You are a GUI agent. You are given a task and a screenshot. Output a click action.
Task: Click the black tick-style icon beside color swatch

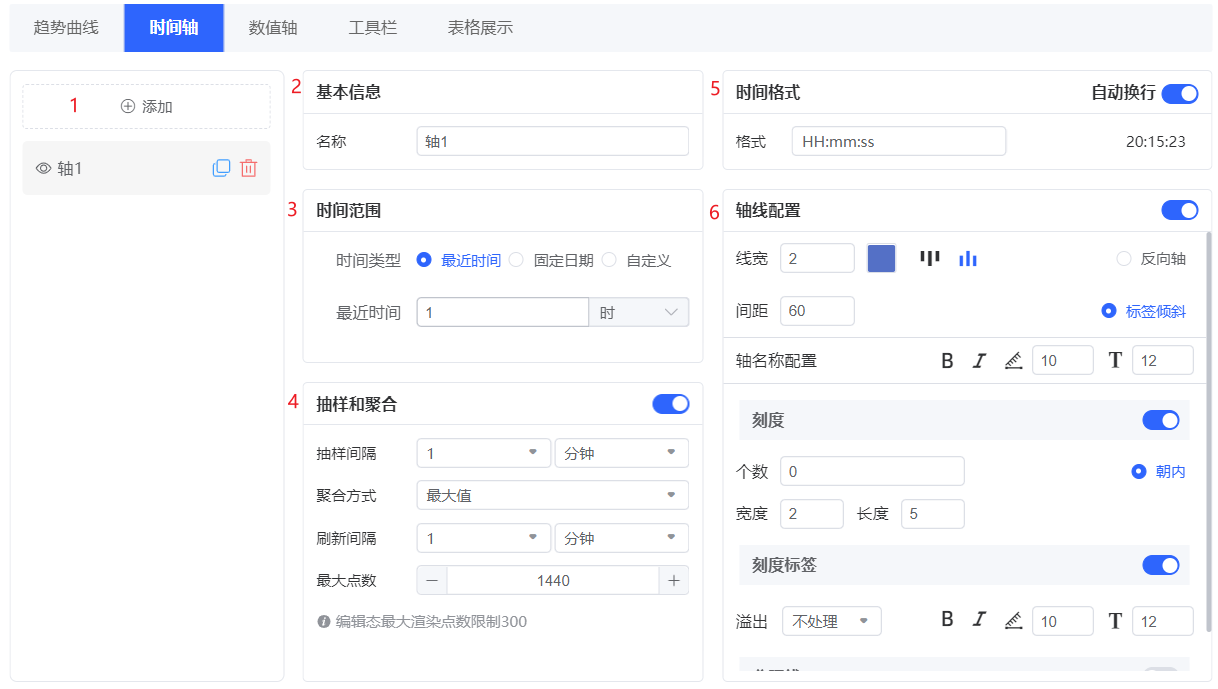click(930, 259)
